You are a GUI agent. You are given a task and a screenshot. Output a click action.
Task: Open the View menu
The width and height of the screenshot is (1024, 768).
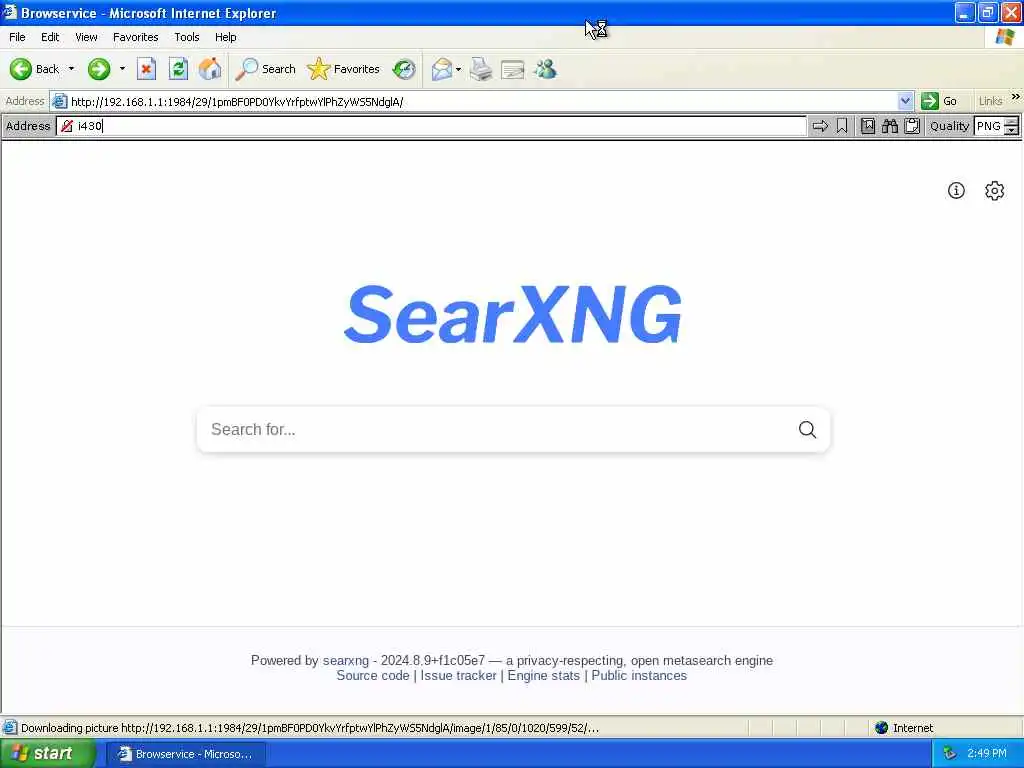pos(86,37)
